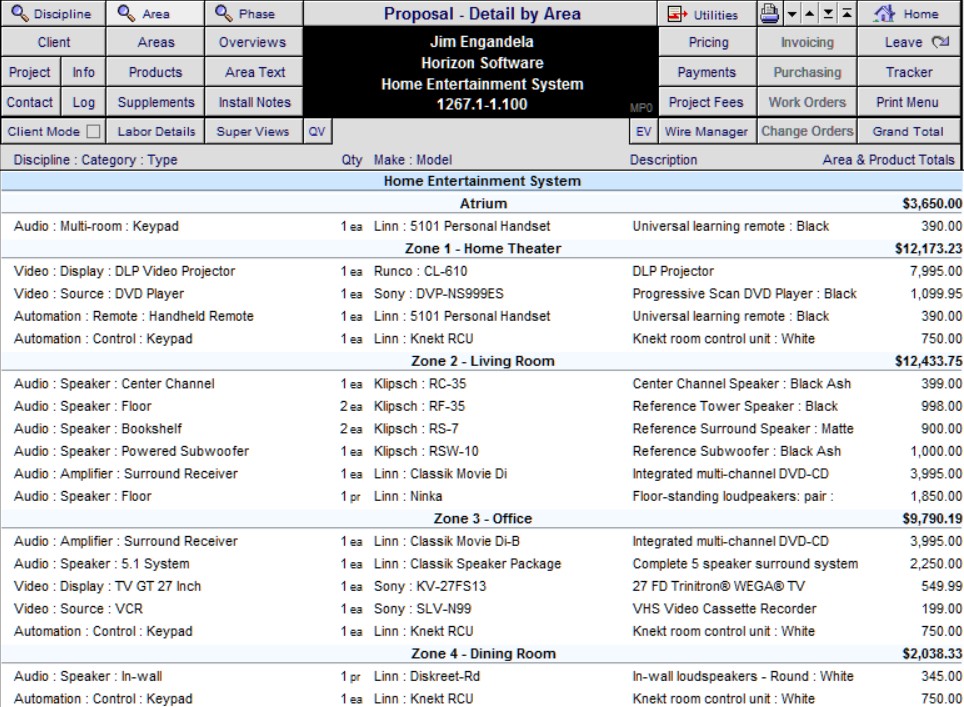Image resolution: width=964 pixels, height=707 pixels.
Task: Click the Klipsch : RC-35 model cell
Action: (x=420, y=384)
